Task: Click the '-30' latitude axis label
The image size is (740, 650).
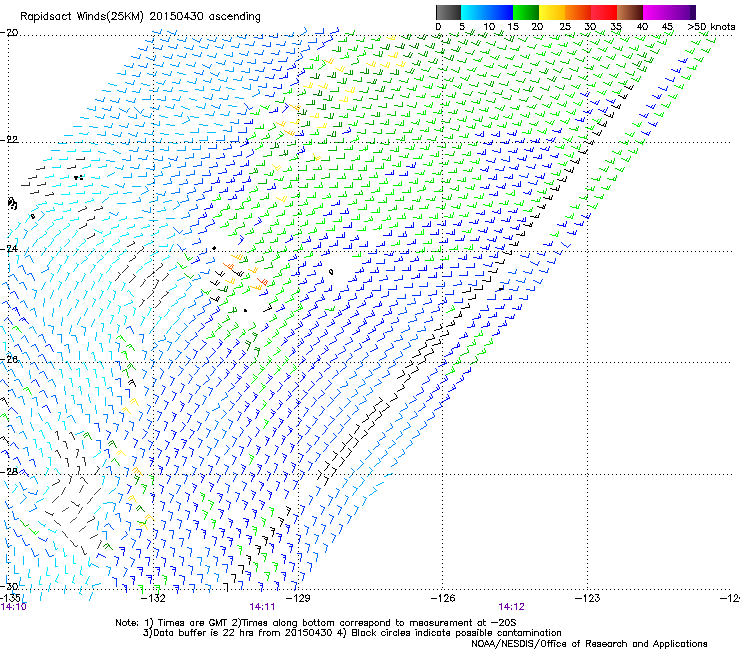Action: point(9,586)
